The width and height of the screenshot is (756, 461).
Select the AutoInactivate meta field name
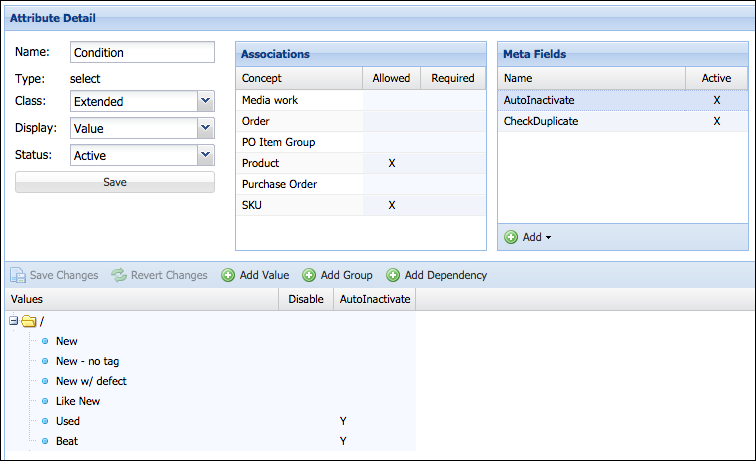[x=539, y=100]
